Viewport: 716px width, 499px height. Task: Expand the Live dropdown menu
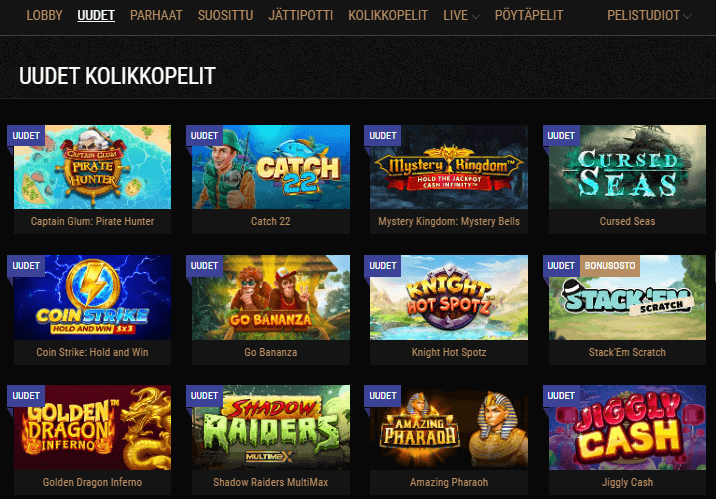coord(461,16)
